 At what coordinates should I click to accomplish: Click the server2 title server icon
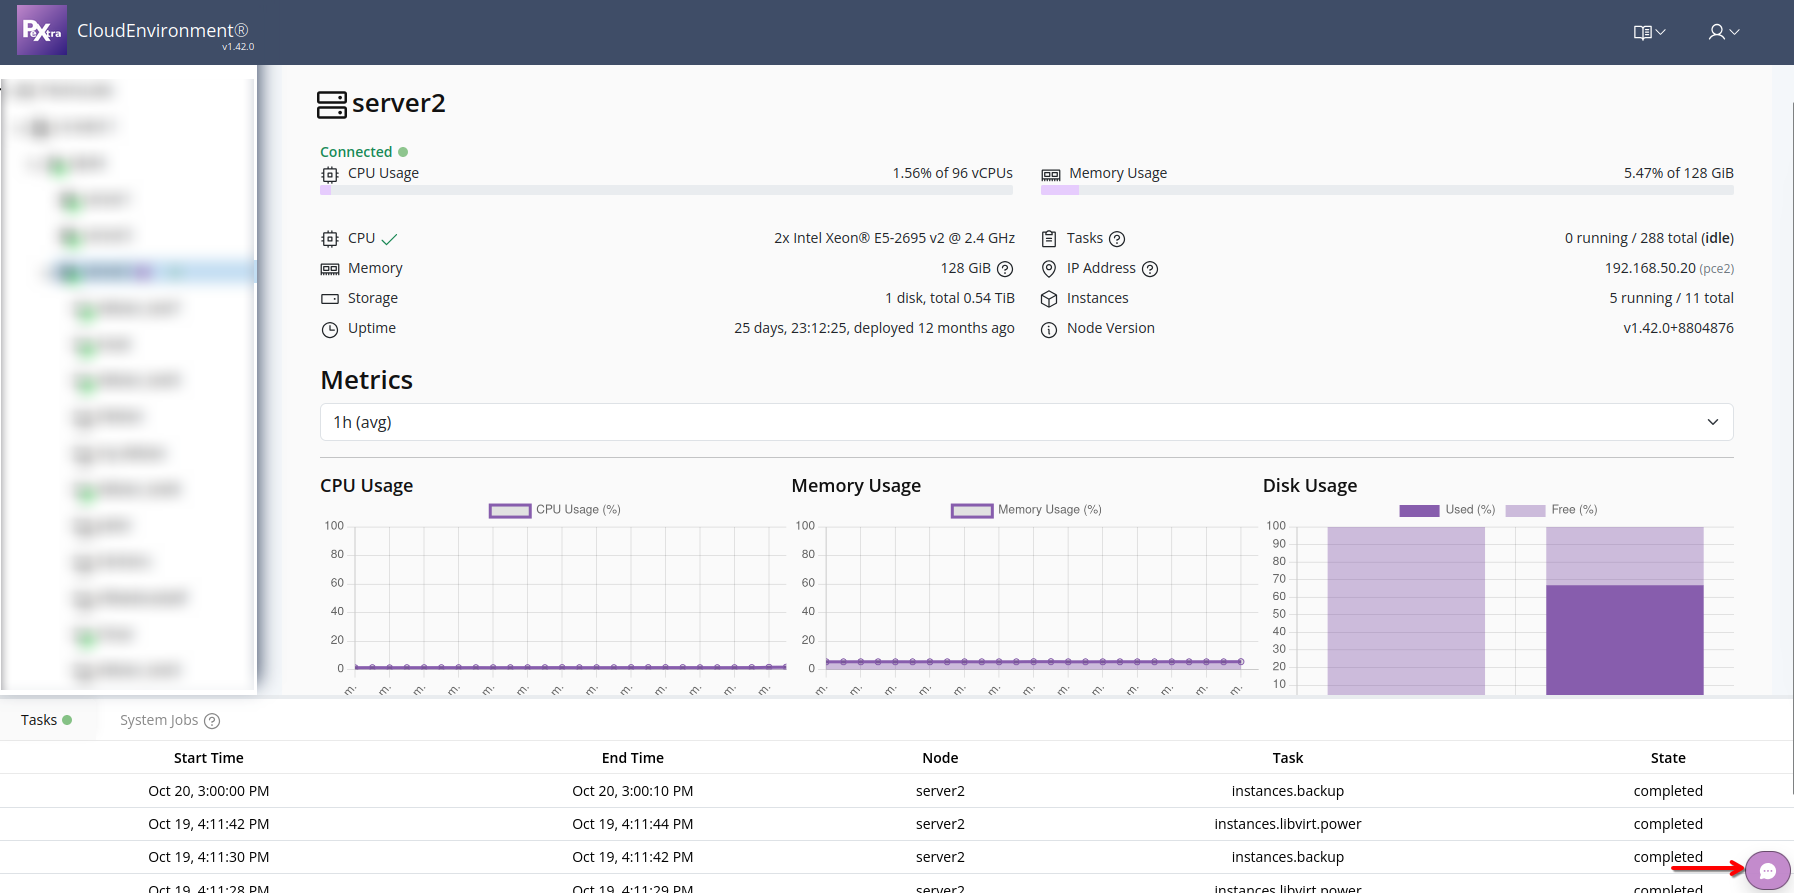[332, 104]
